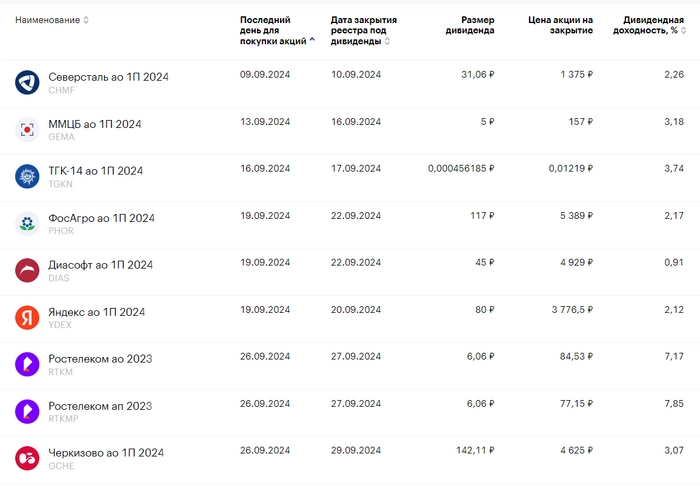Click the Размер дивиденда column header
Screen dimensions: 700x488
click(469, 25)
